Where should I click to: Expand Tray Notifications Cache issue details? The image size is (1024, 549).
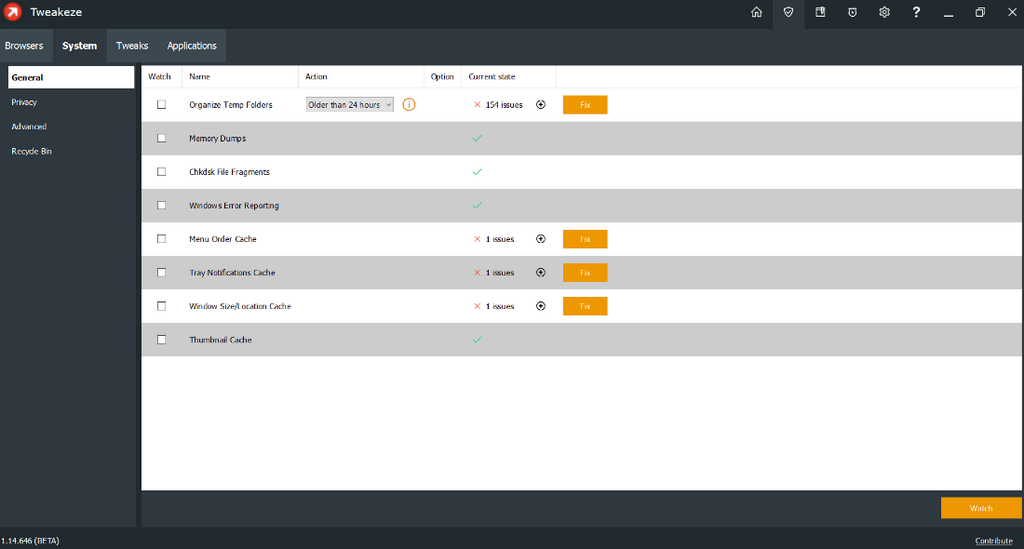[541, 272]
